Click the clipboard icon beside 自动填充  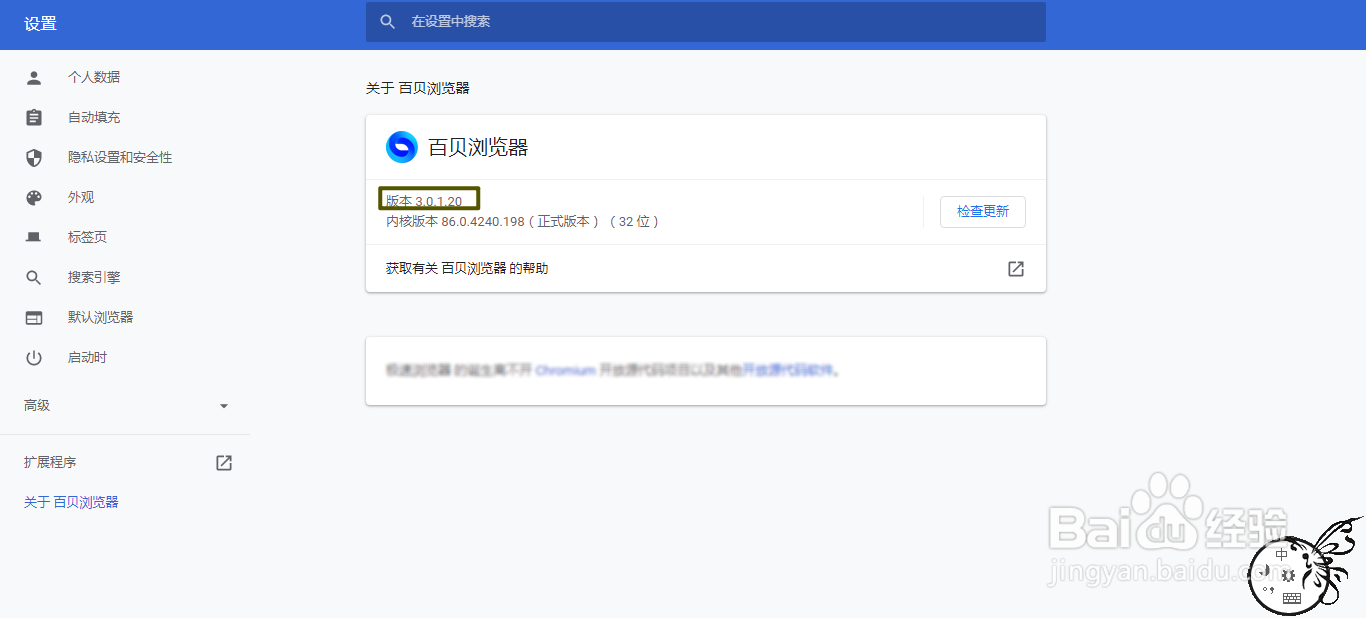tap(34, 117)
